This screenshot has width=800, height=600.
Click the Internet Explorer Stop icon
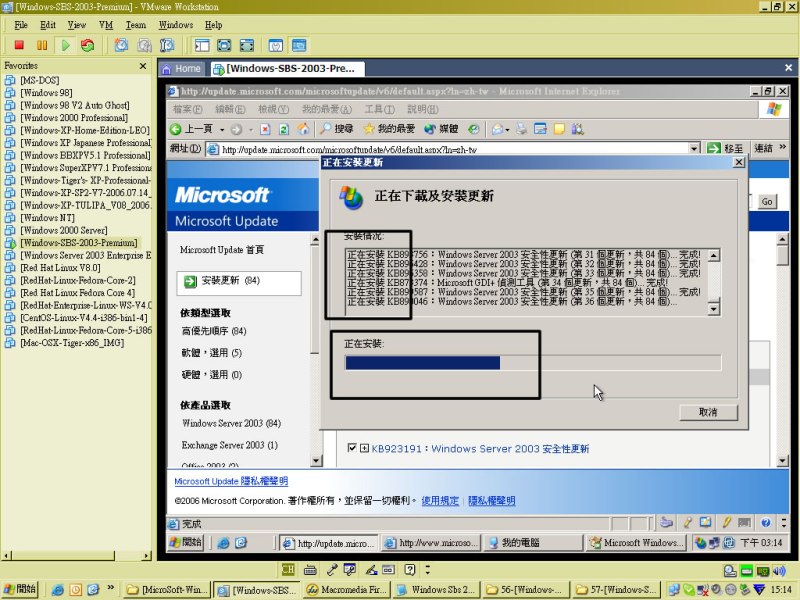click(x=265, y=129)
